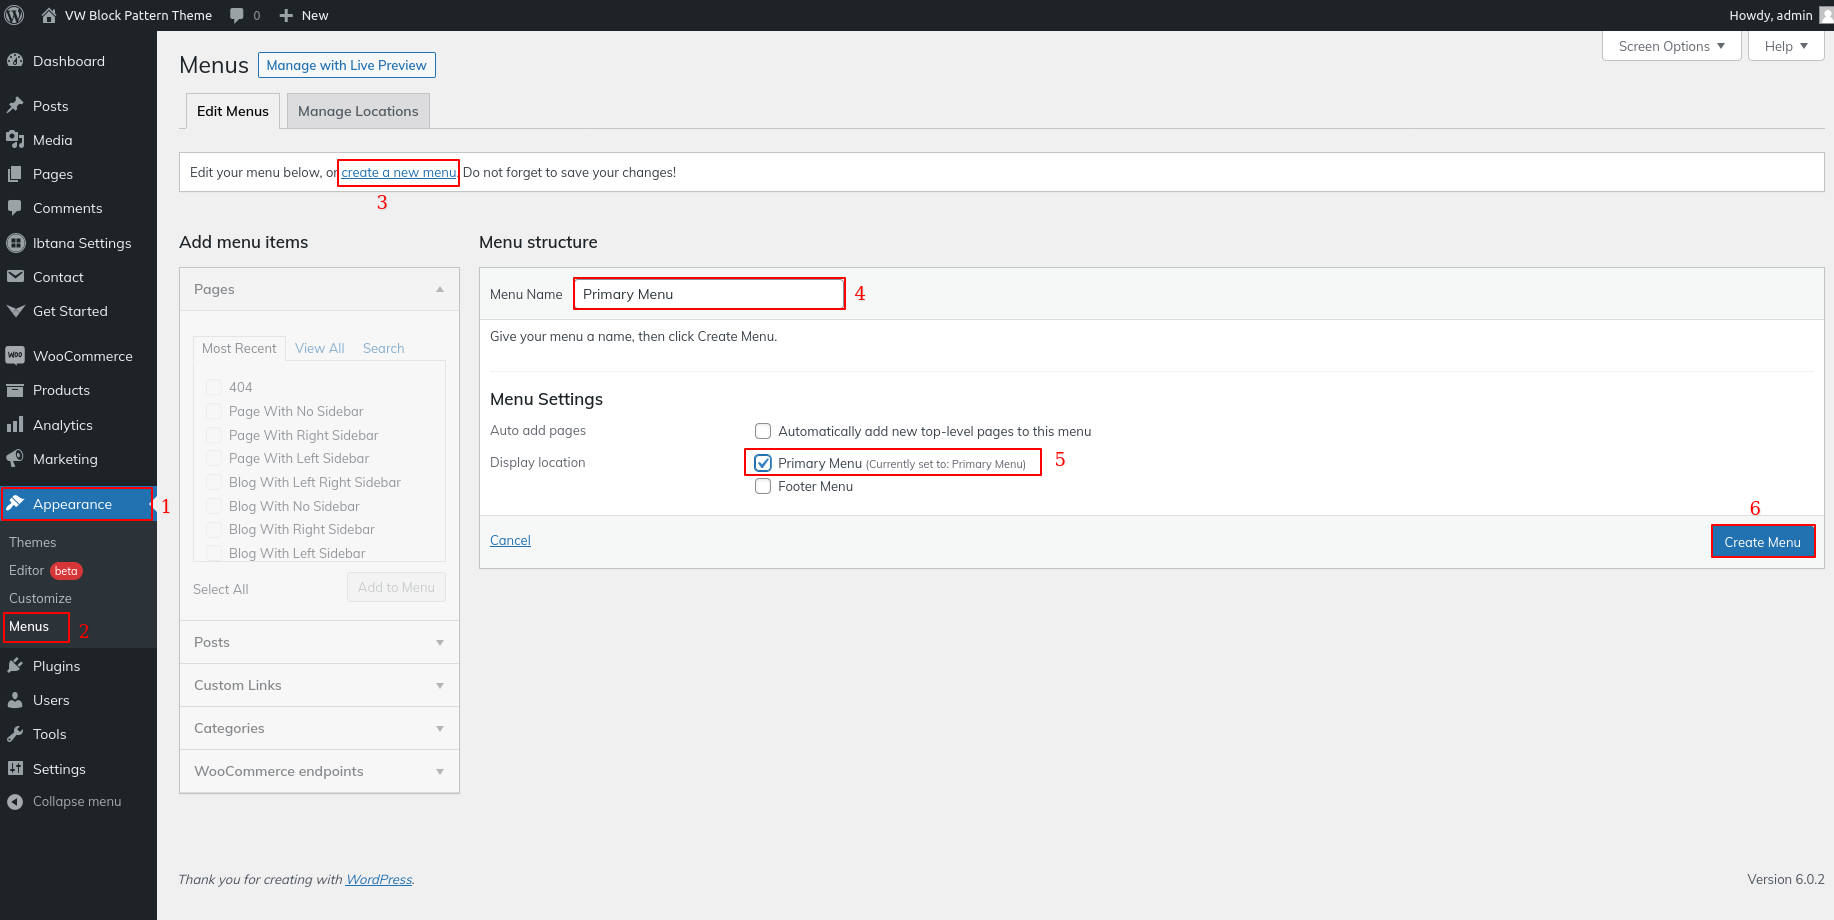Click the Create Menu button
The image size is (1834, 920).
pos(1762,542)
